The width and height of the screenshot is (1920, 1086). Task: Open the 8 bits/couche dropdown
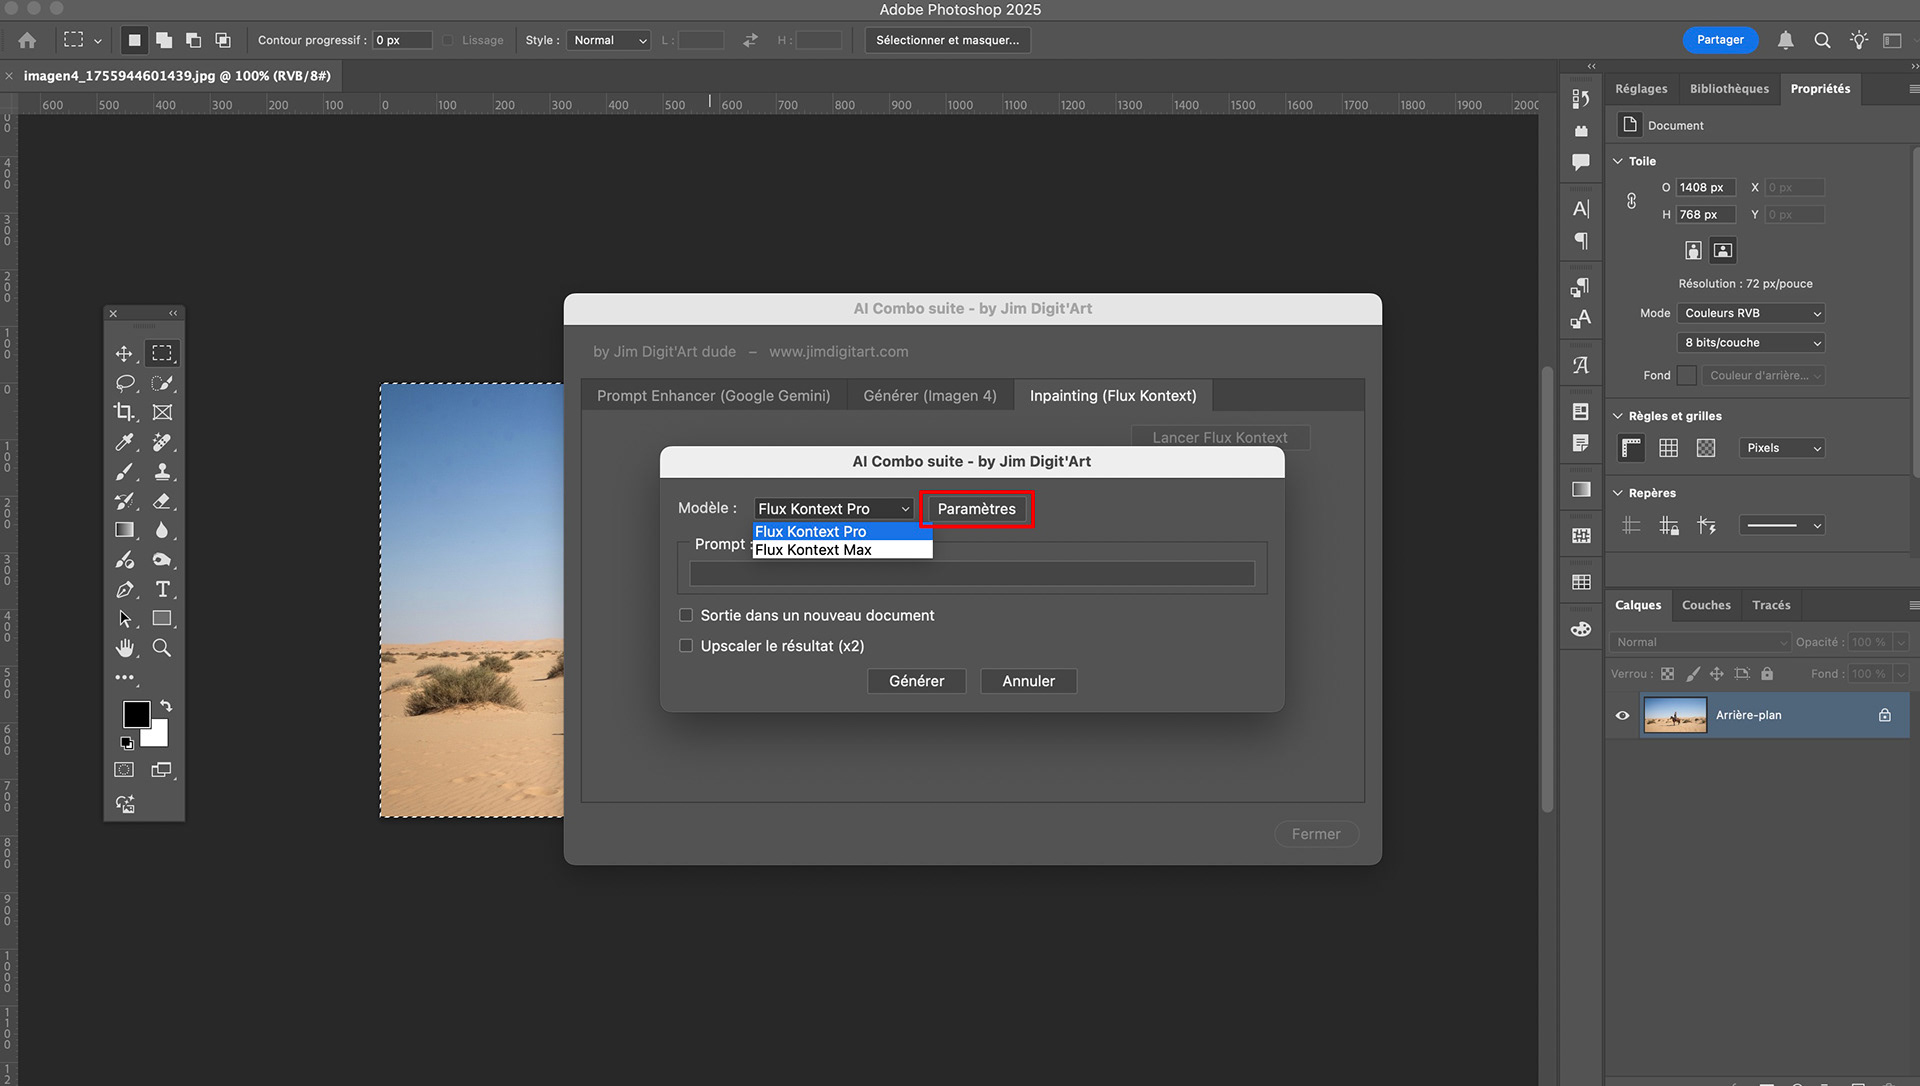[1751, 342]
